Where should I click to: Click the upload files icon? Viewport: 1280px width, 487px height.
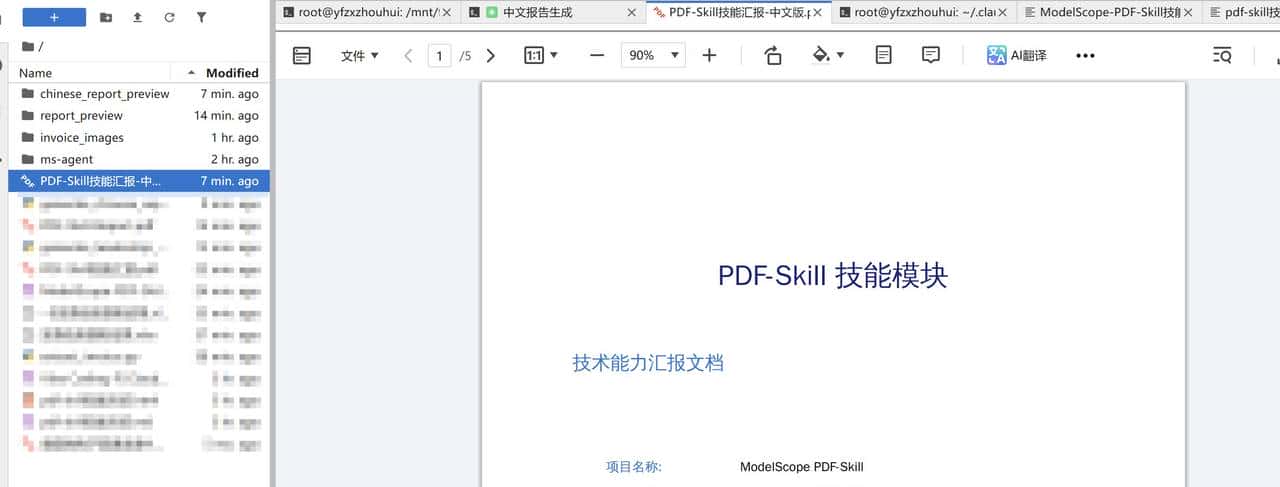click(x=137, y=17)
